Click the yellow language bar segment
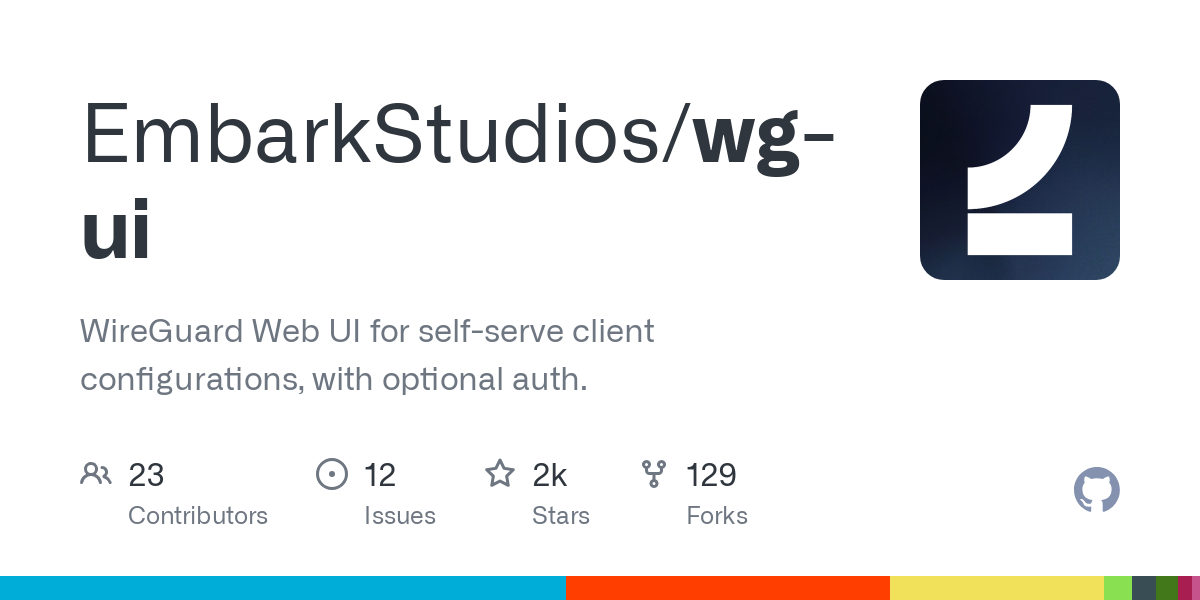 point(996,588)
